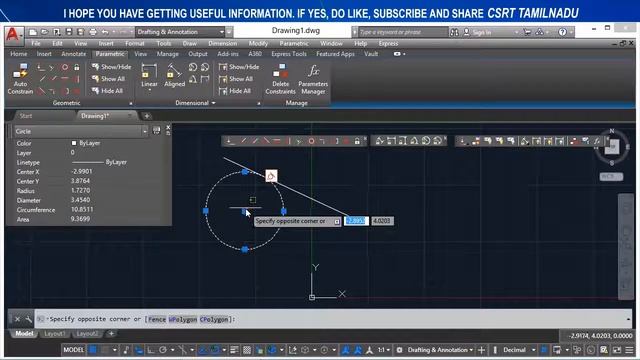Apply the Fix lock geometric constraint icon
Image resolution: width=640 pixels, height=360 pixels.
click(x=77, y=67)
